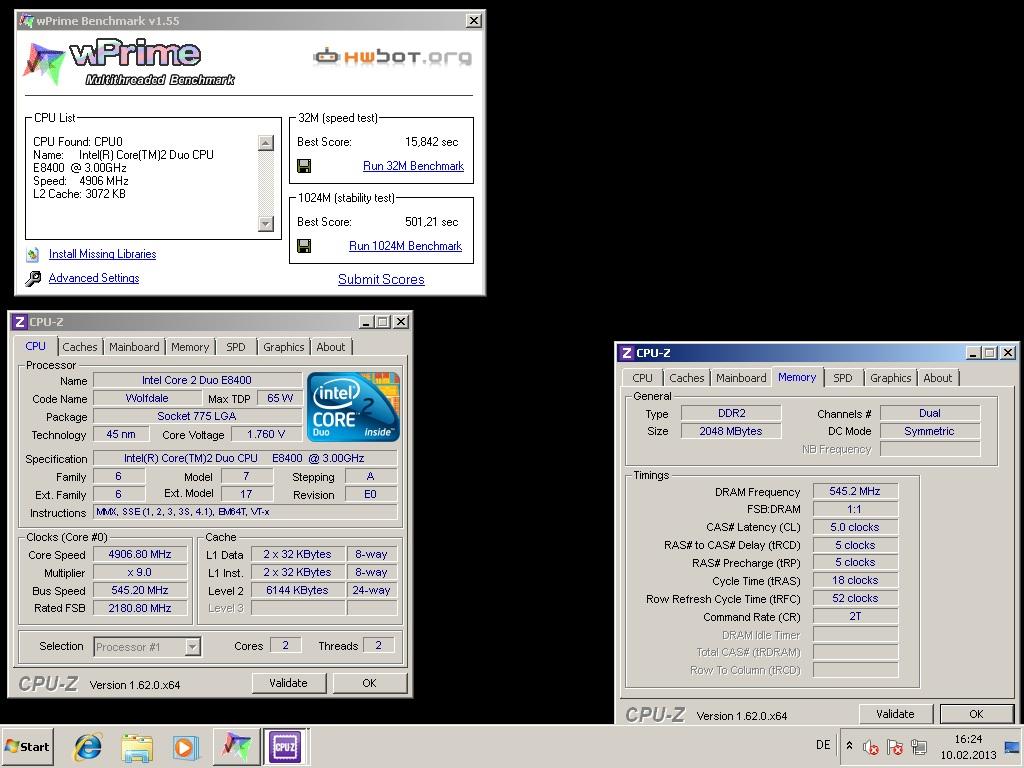Click the DRAM Frequency value 545.2 MHz
The width and height of the screenshot is (1024, 768).
[855, 491]
